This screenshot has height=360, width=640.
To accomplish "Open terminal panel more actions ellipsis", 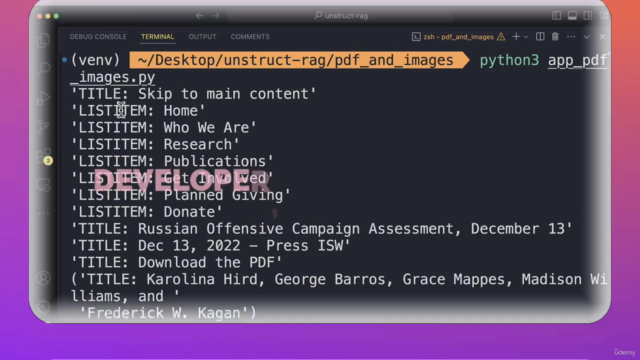I will (x=571, y=37).
